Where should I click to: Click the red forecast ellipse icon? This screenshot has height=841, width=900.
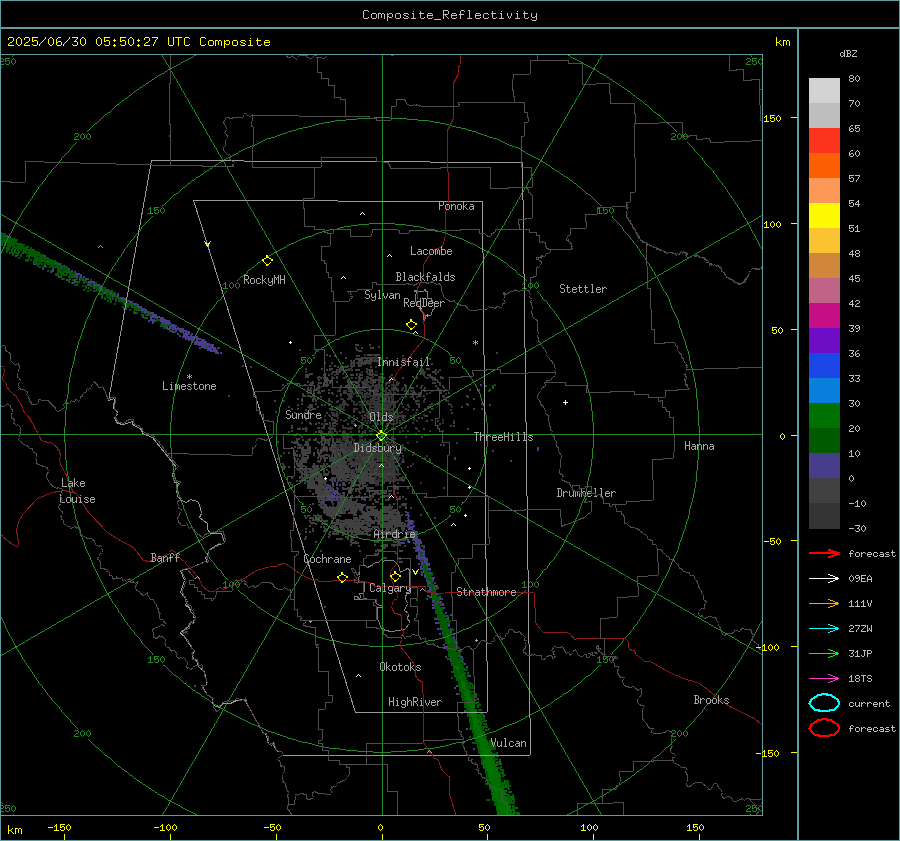[x=824, y=728]
